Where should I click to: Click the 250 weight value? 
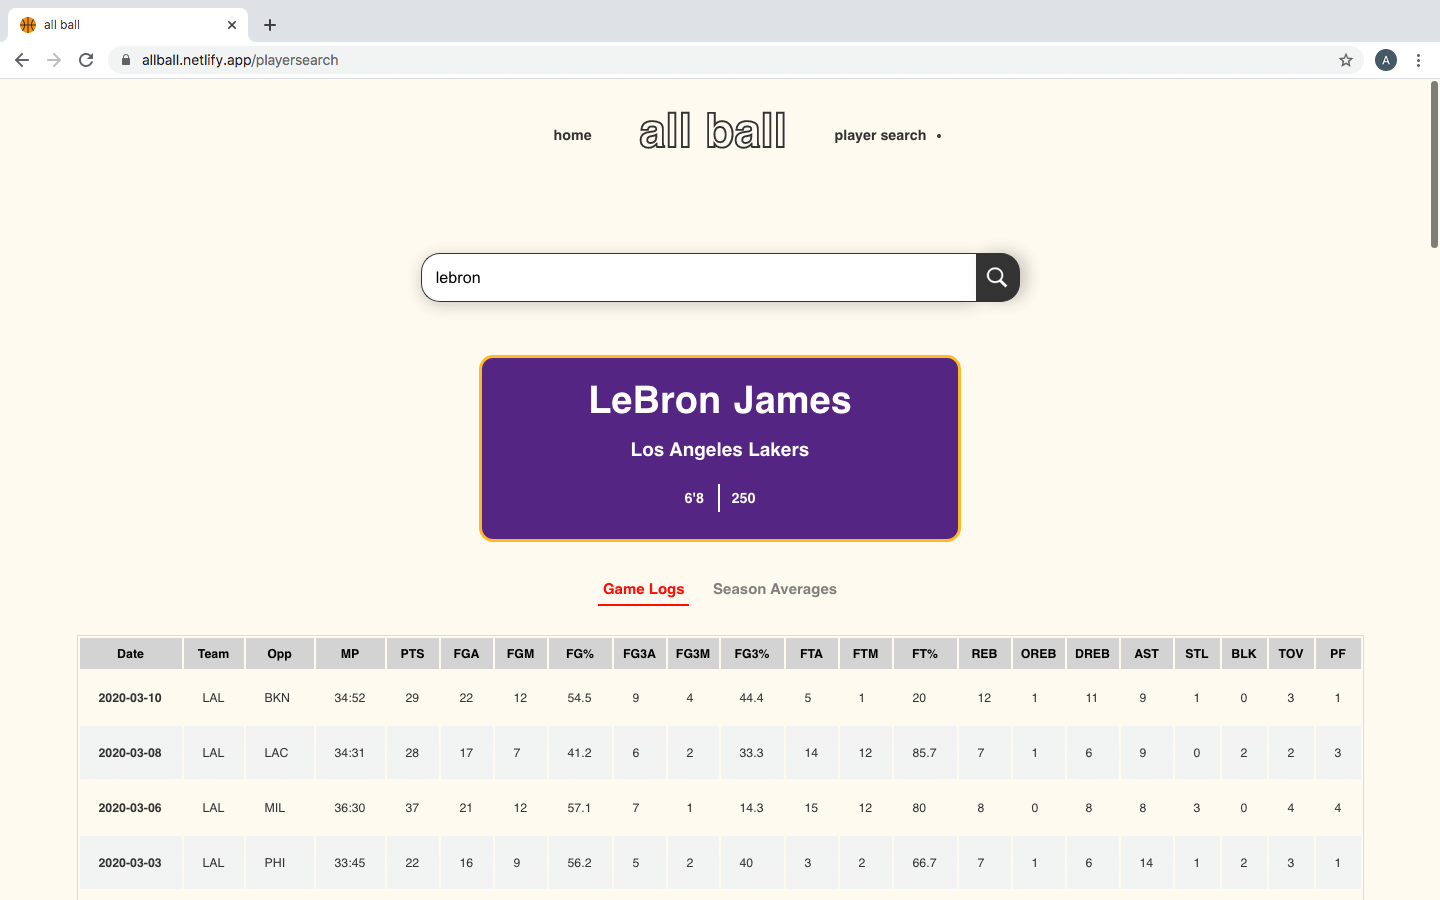(x=743, y=498)
